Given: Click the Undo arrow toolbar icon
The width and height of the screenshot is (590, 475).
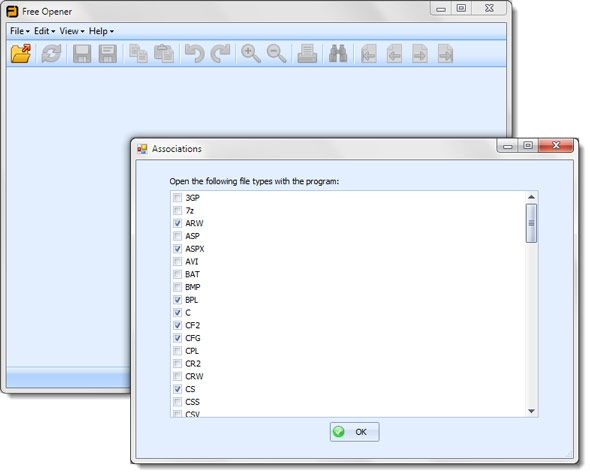Looking at the screenshot, I should point(195,53).
